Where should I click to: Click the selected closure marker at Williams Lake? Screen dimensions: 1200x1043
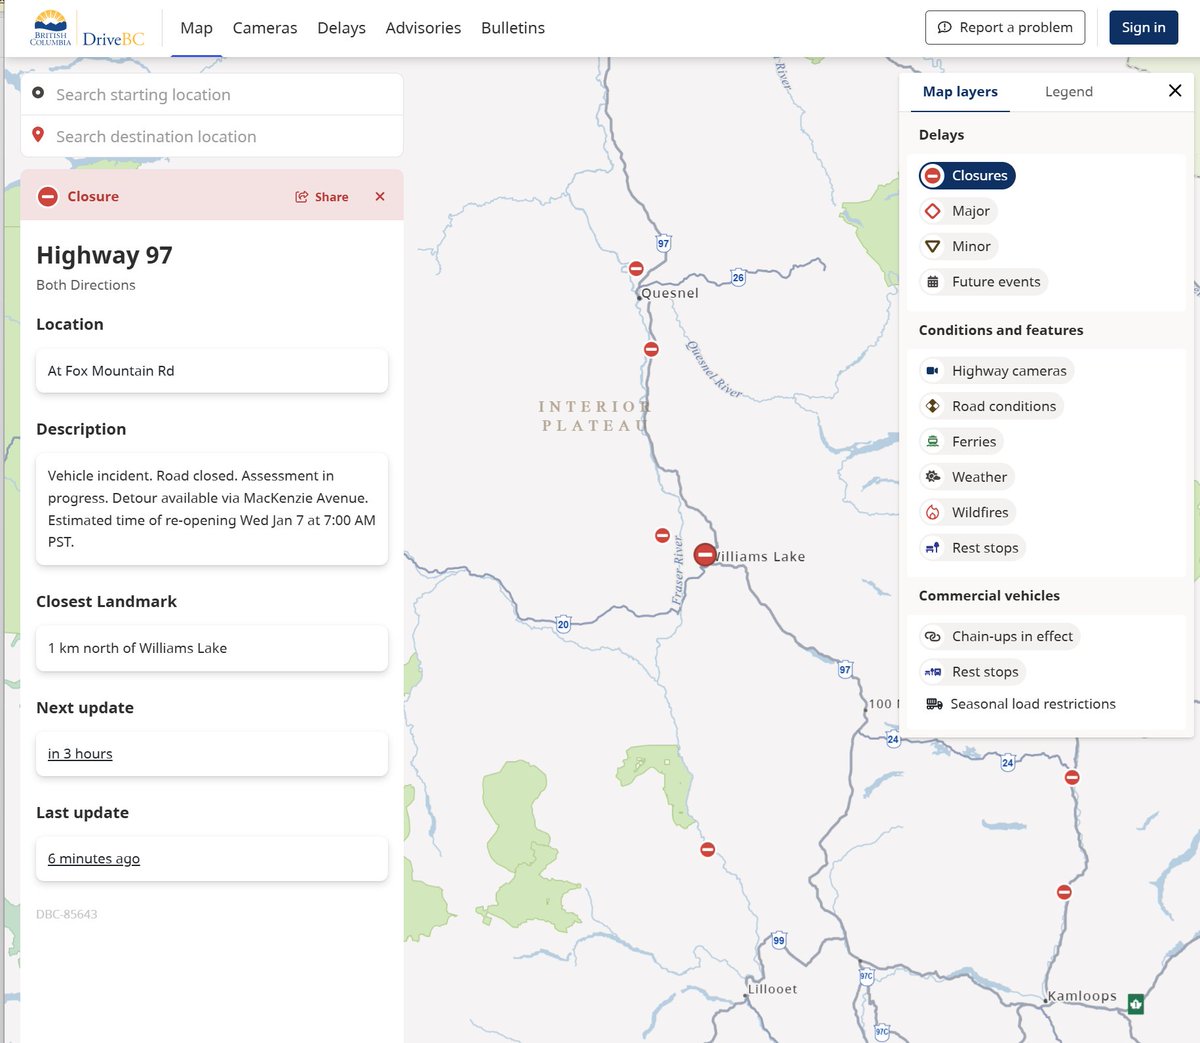click(x=705, y=554)
